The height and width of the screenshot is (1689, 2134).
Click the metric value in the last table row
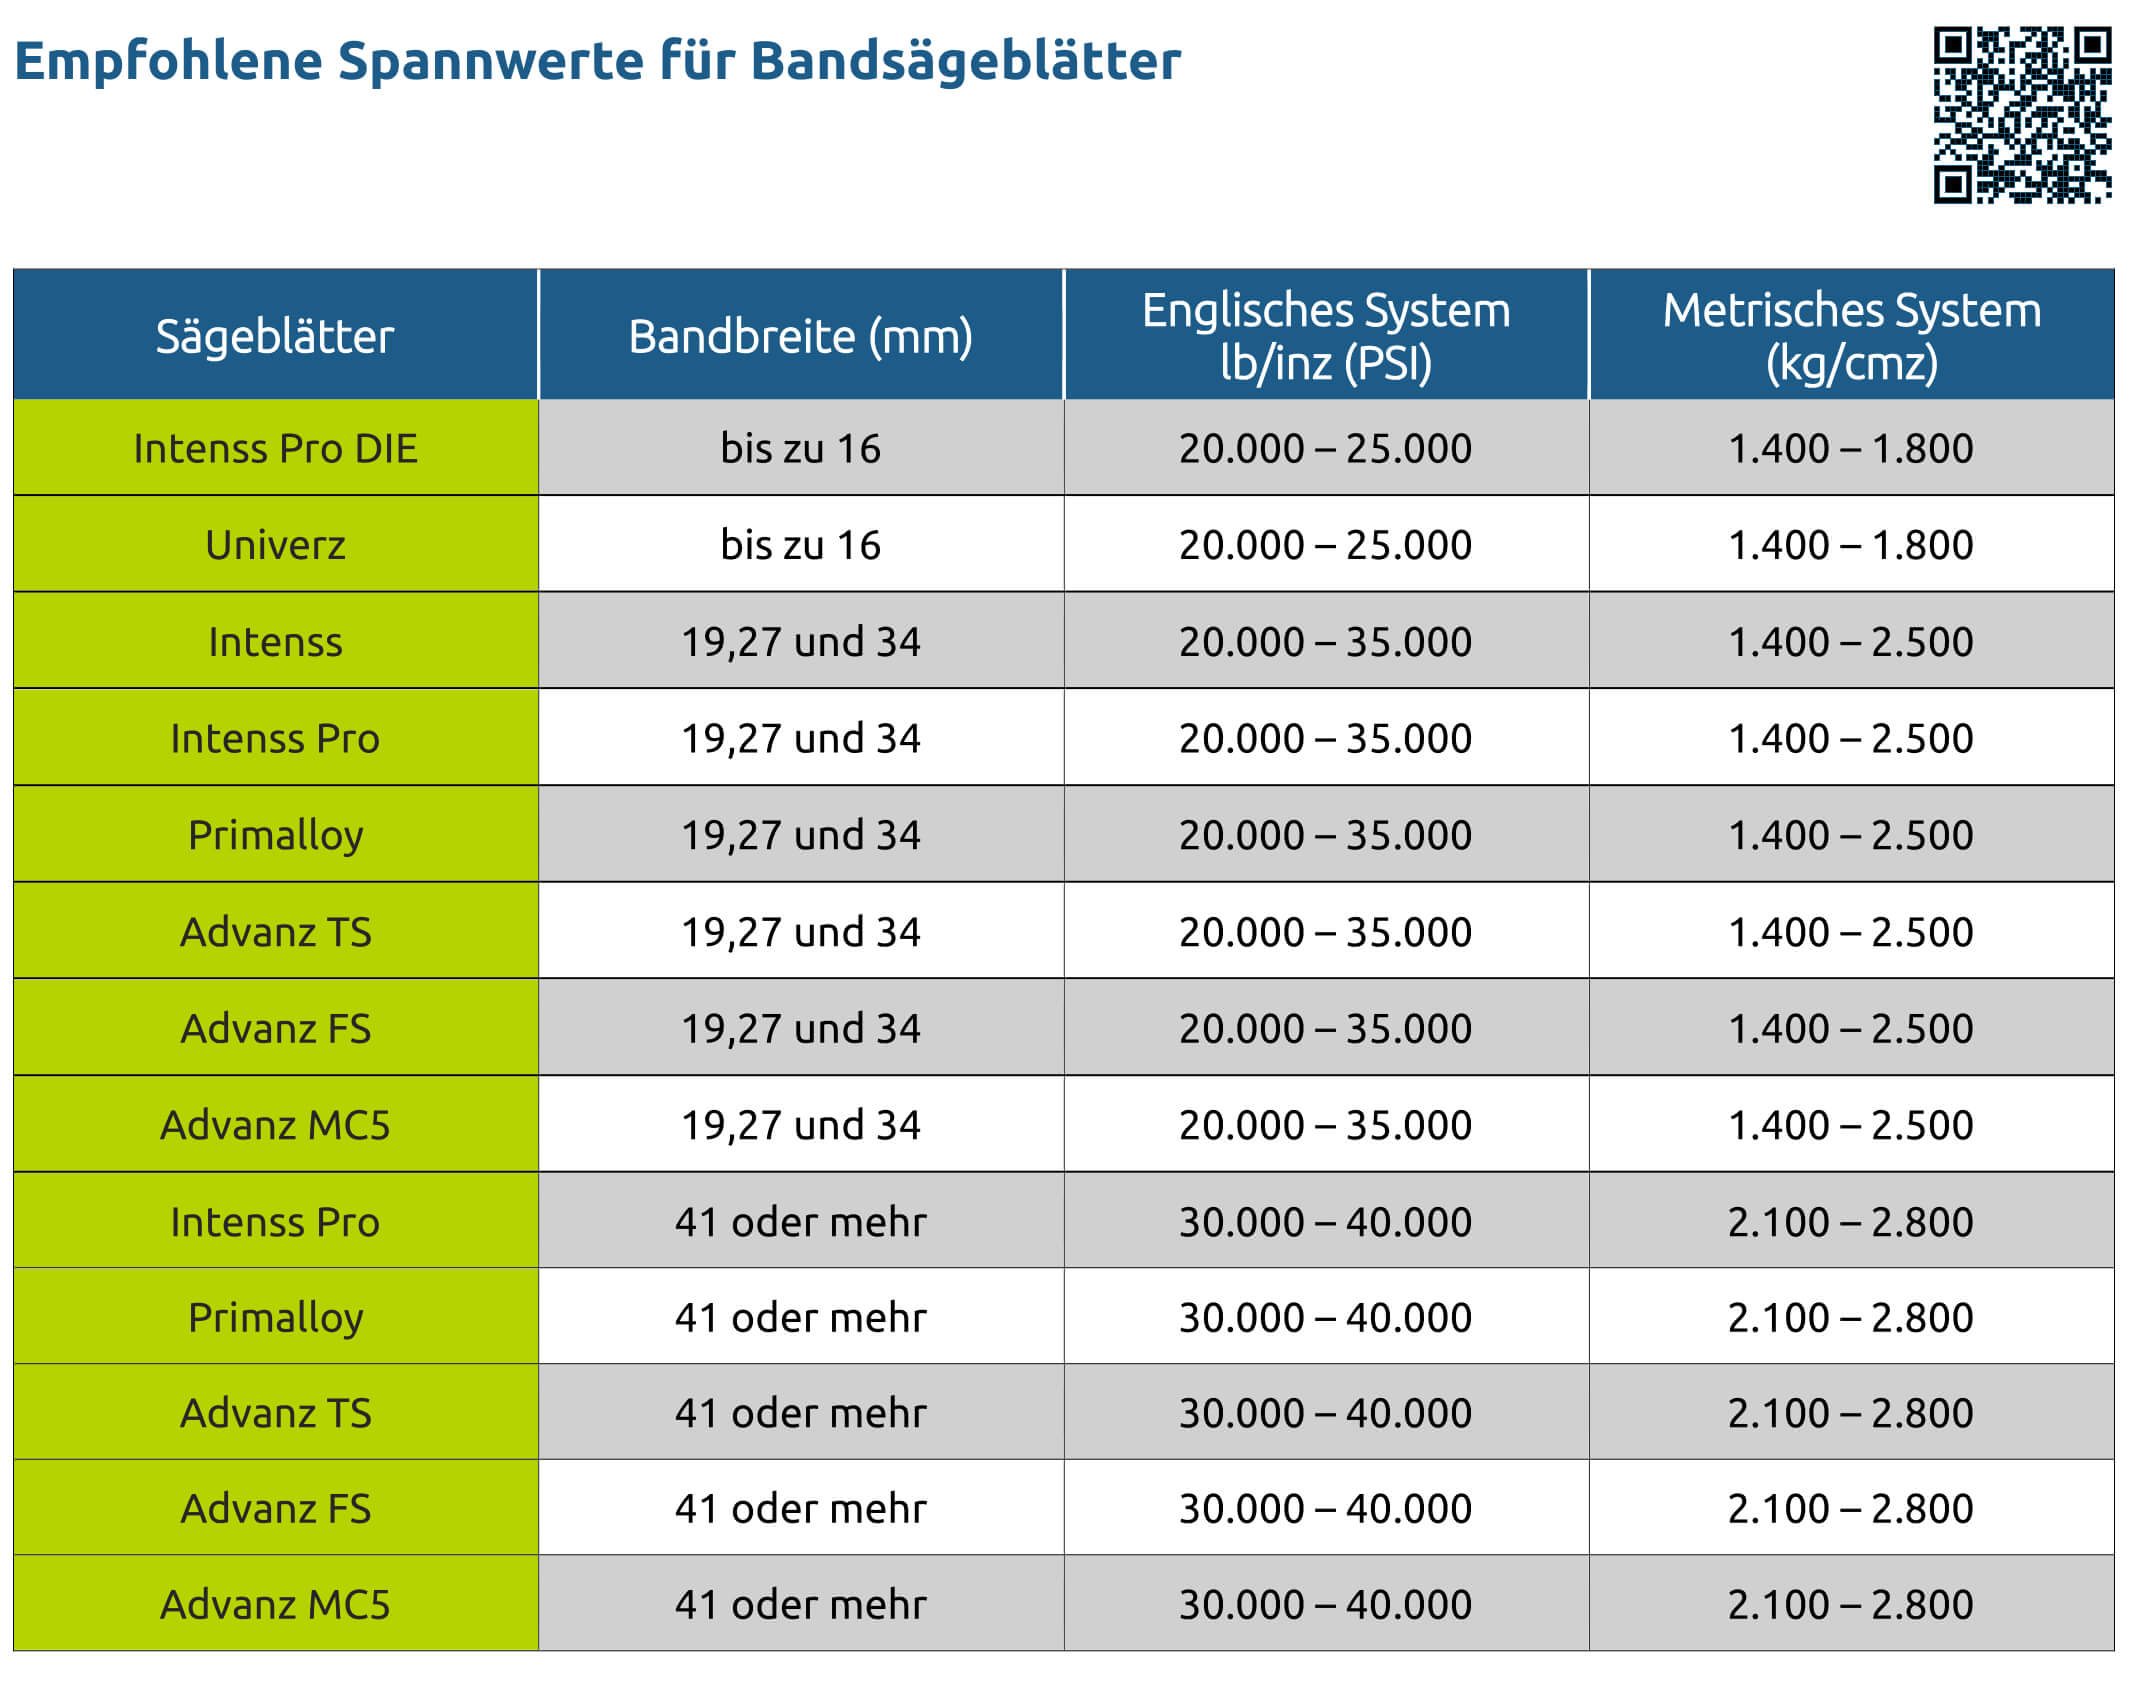[1851, 1604]
